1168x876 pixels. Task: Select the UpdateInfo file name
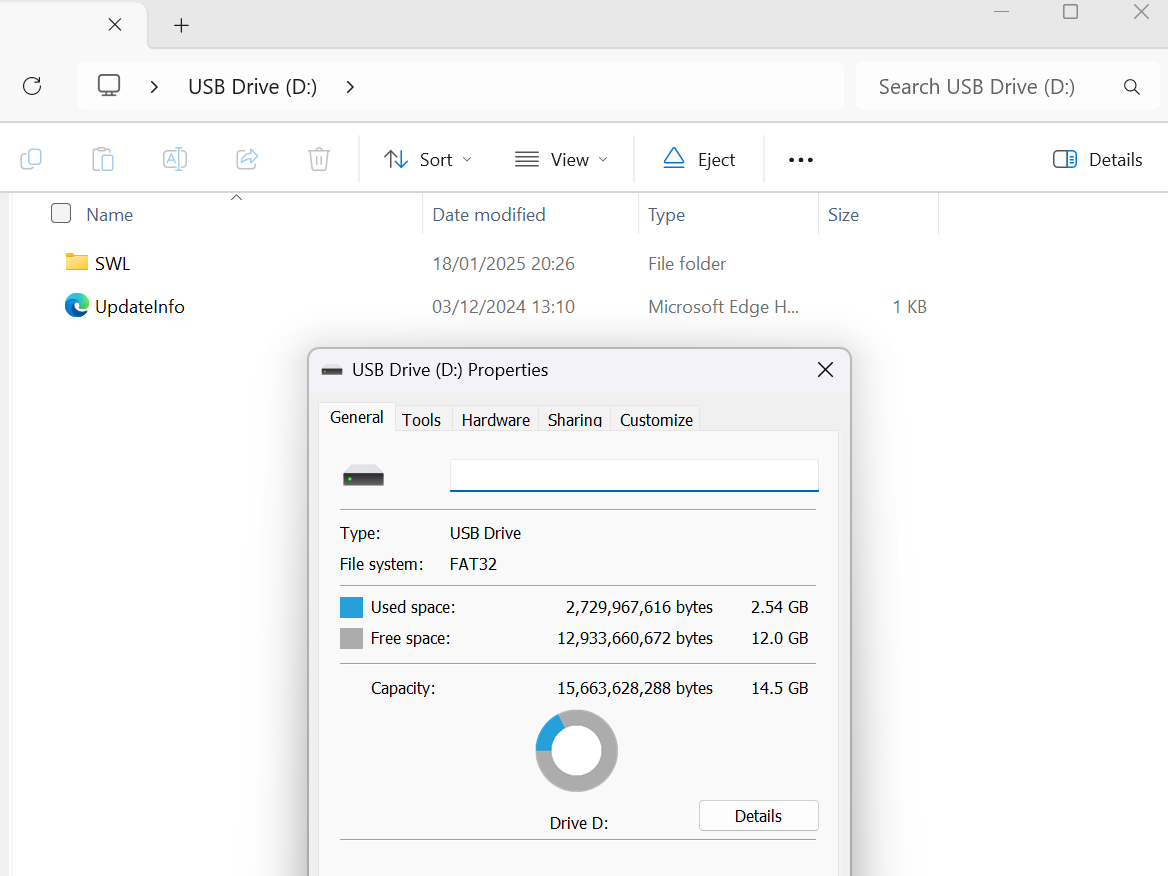139,306
